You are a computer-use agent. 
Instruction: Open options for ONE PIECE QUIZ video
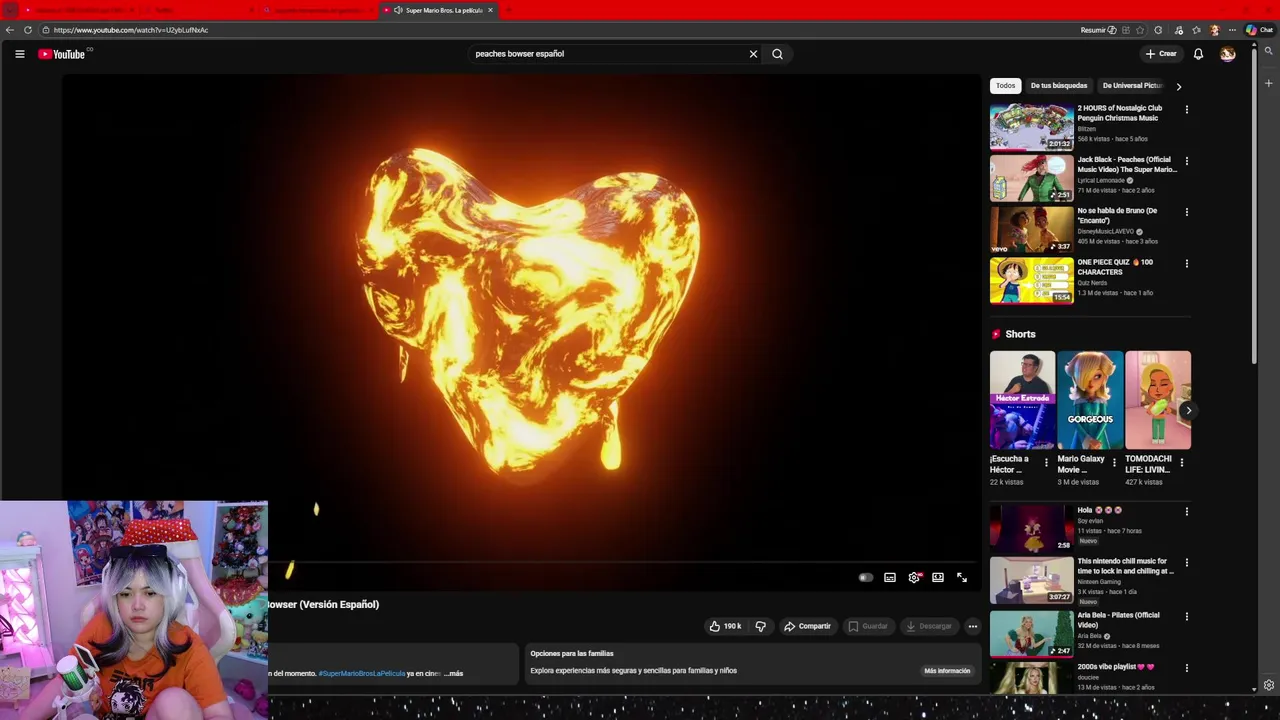(x=1187, y=264)
